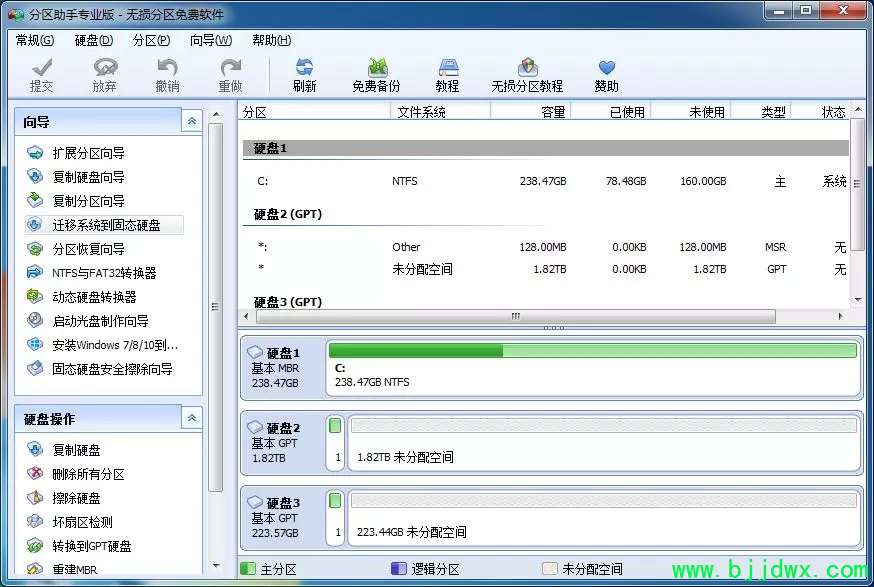Open the 分区(P) menu
The height and width of the screenshot is (587, 874).
point(151,40)
